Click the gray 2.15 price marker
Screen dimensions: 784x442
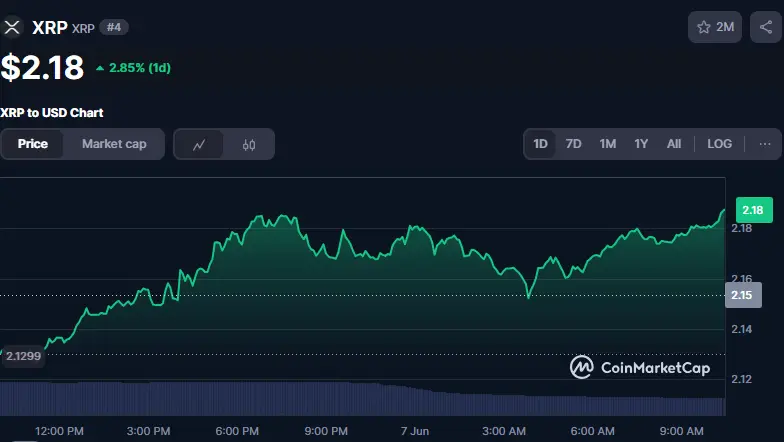point(743,295)
